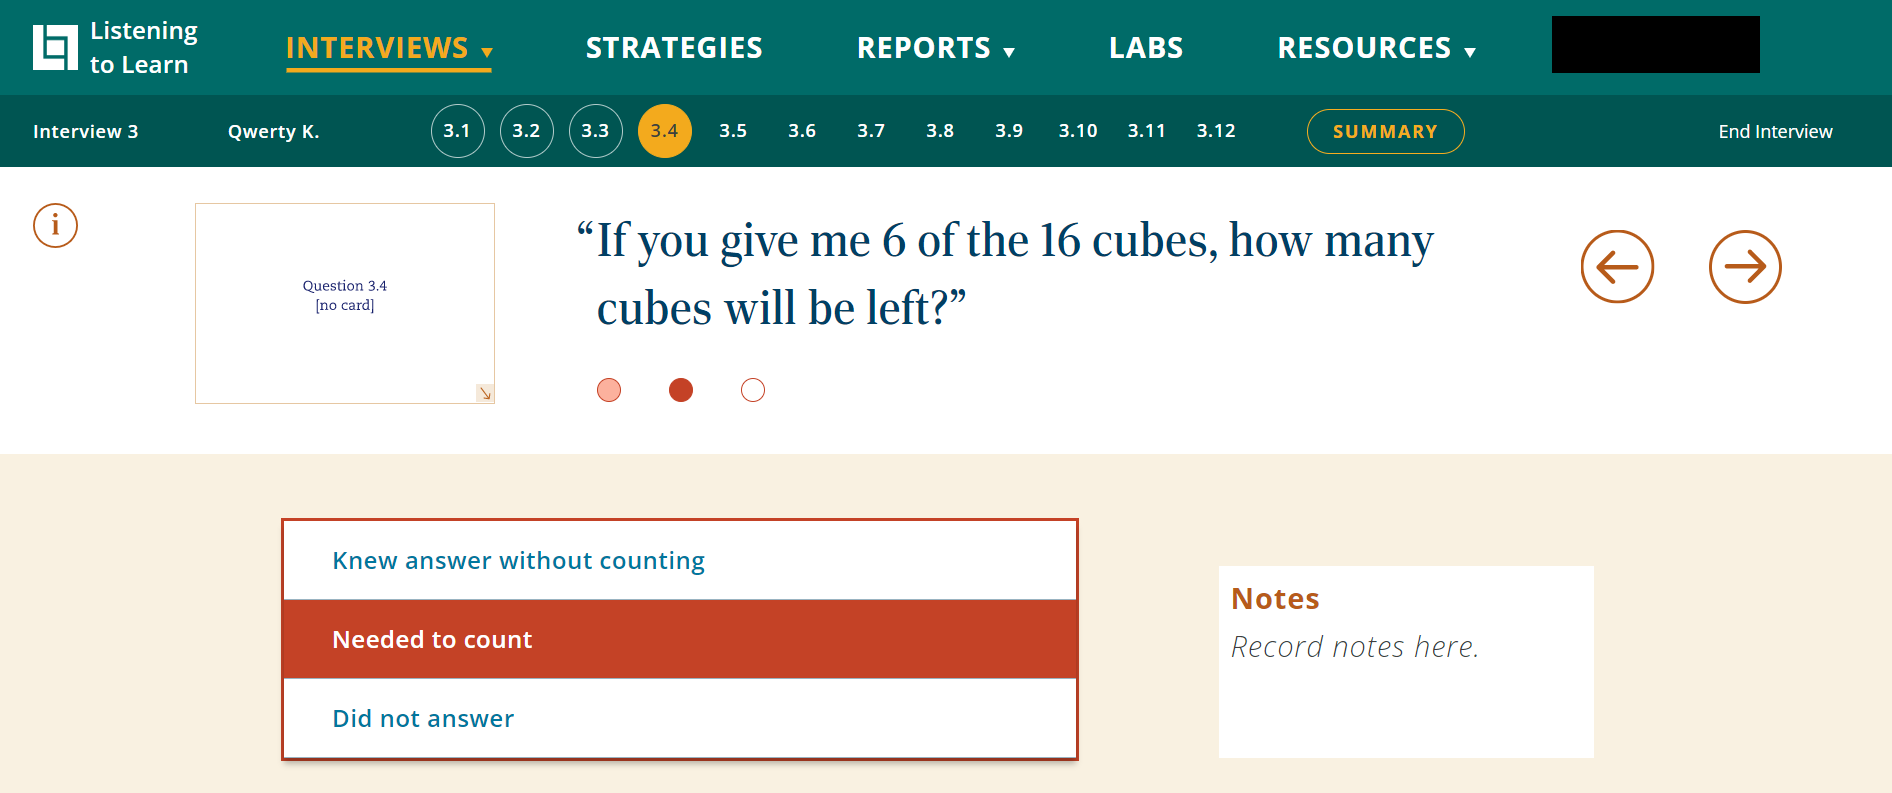Viewport: 1892px width, 793px height.
Task: Click the End Interview link
Action: 1775,131
